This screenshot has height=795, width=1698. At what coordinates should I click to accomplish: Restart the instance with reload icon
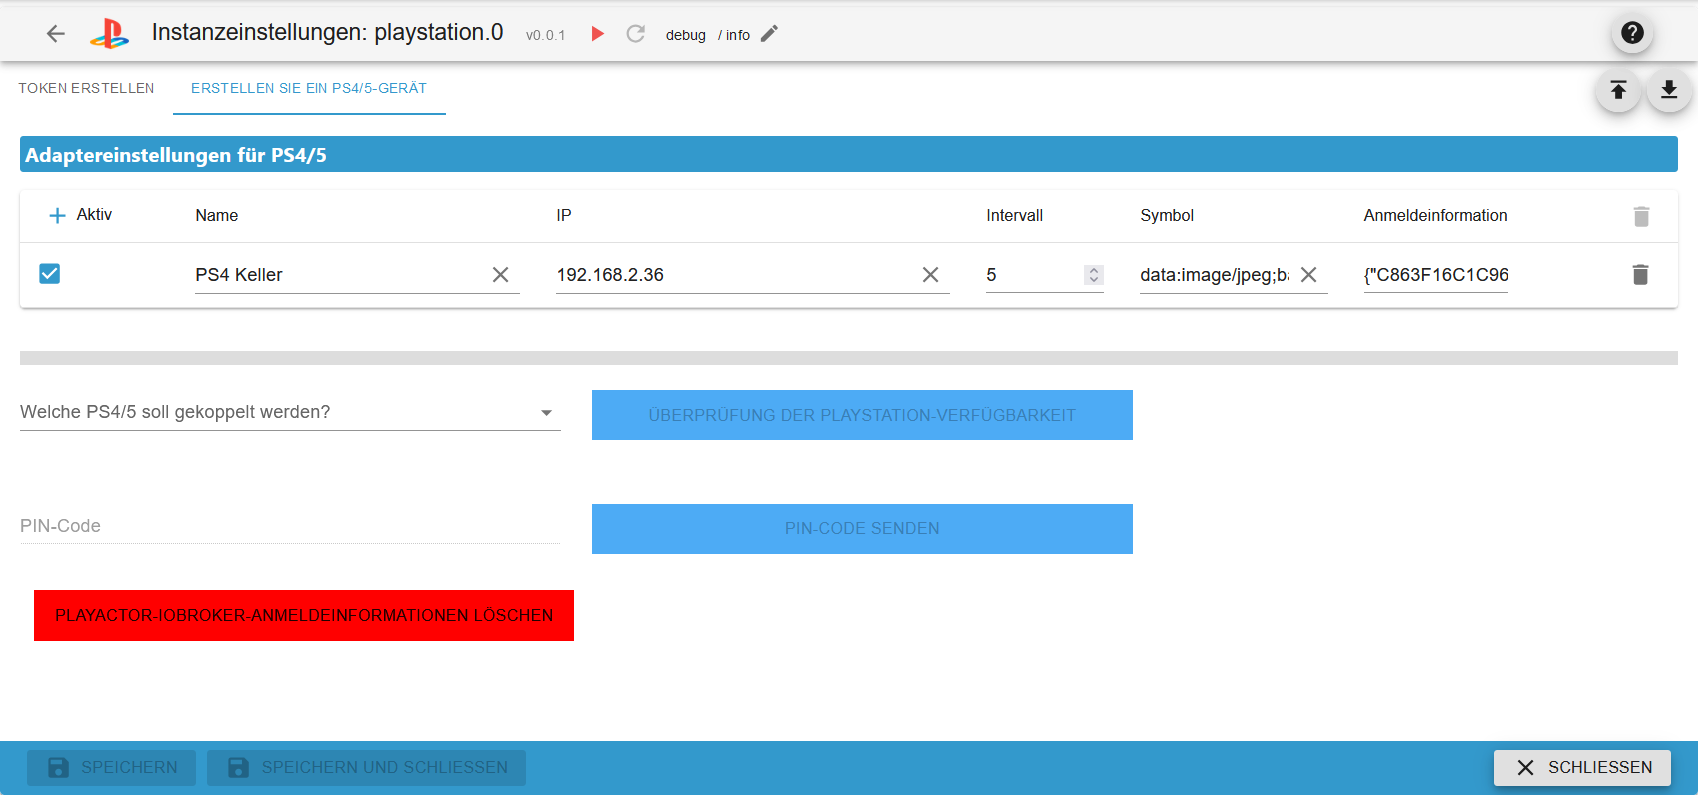(x=635, y=34)
